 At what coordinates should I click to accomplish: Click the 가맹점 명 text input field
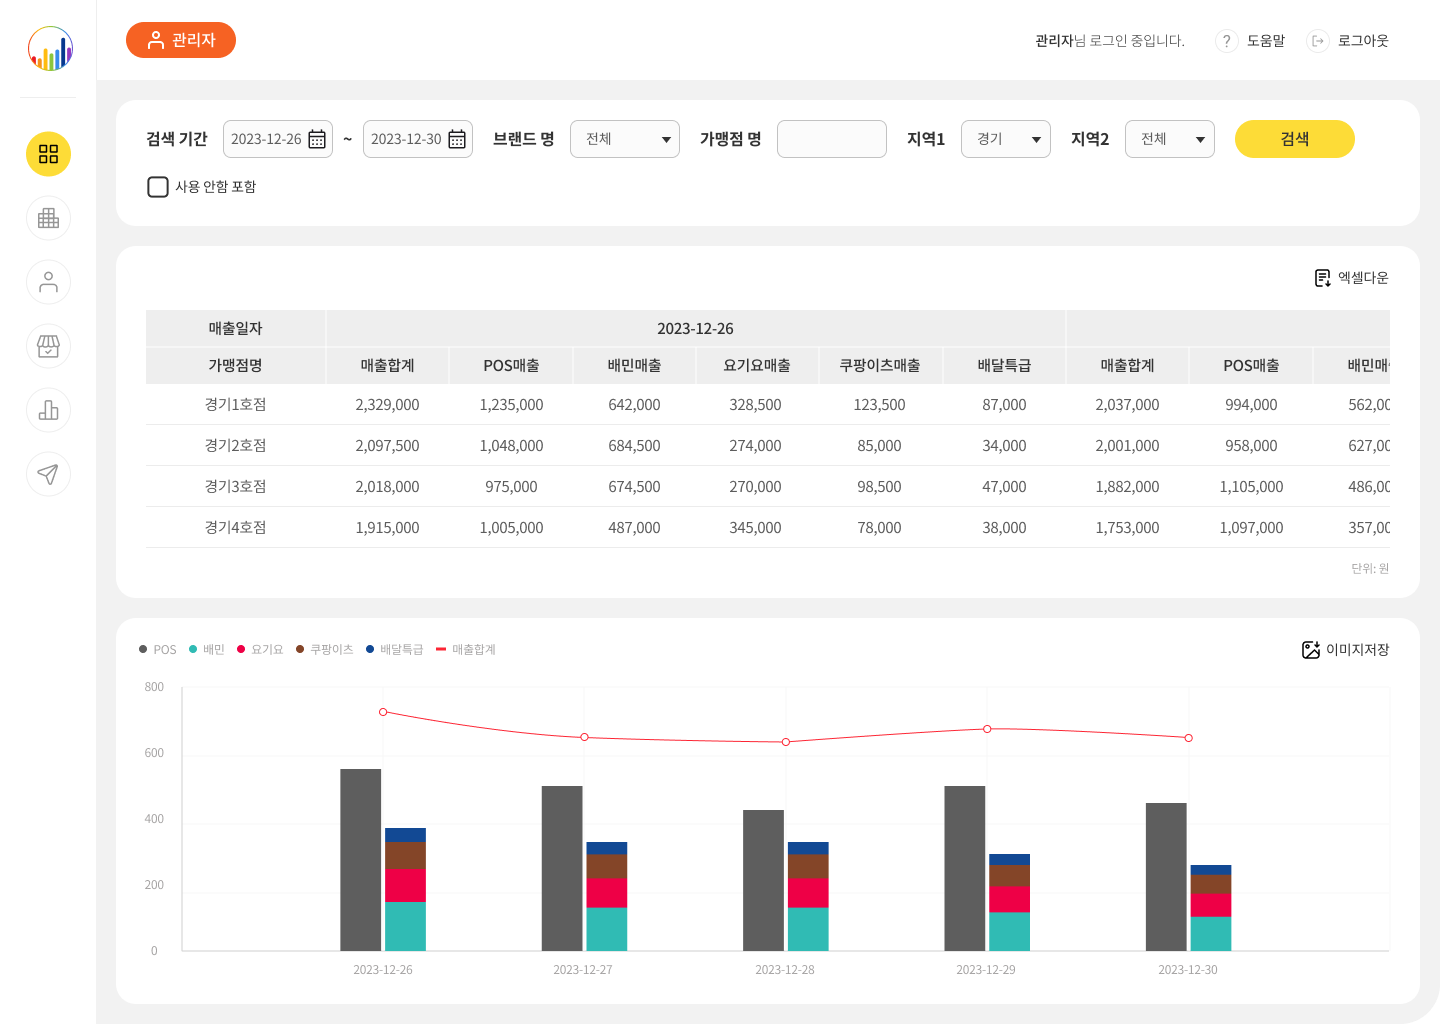(x=831, y=139)
